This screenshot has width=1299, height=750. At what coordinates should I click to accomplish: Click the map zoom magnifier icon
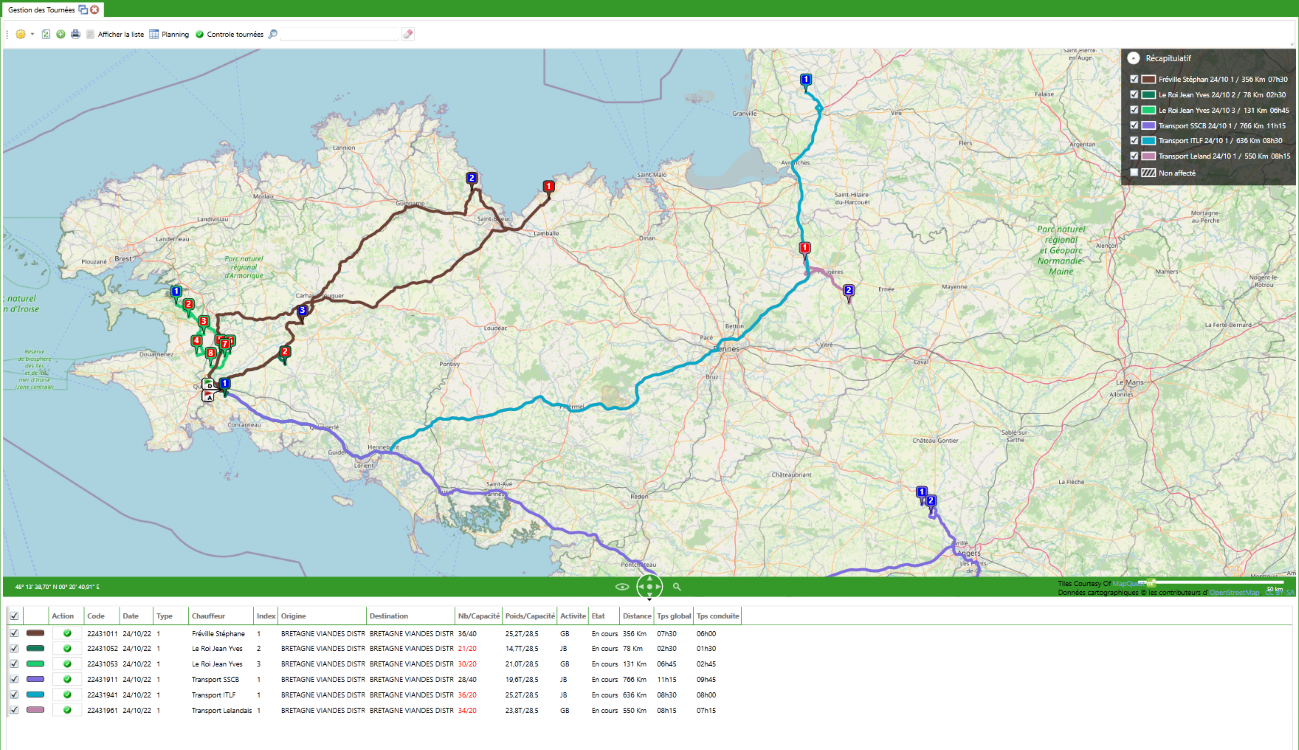pyautogui.click(x=677, y=587)
